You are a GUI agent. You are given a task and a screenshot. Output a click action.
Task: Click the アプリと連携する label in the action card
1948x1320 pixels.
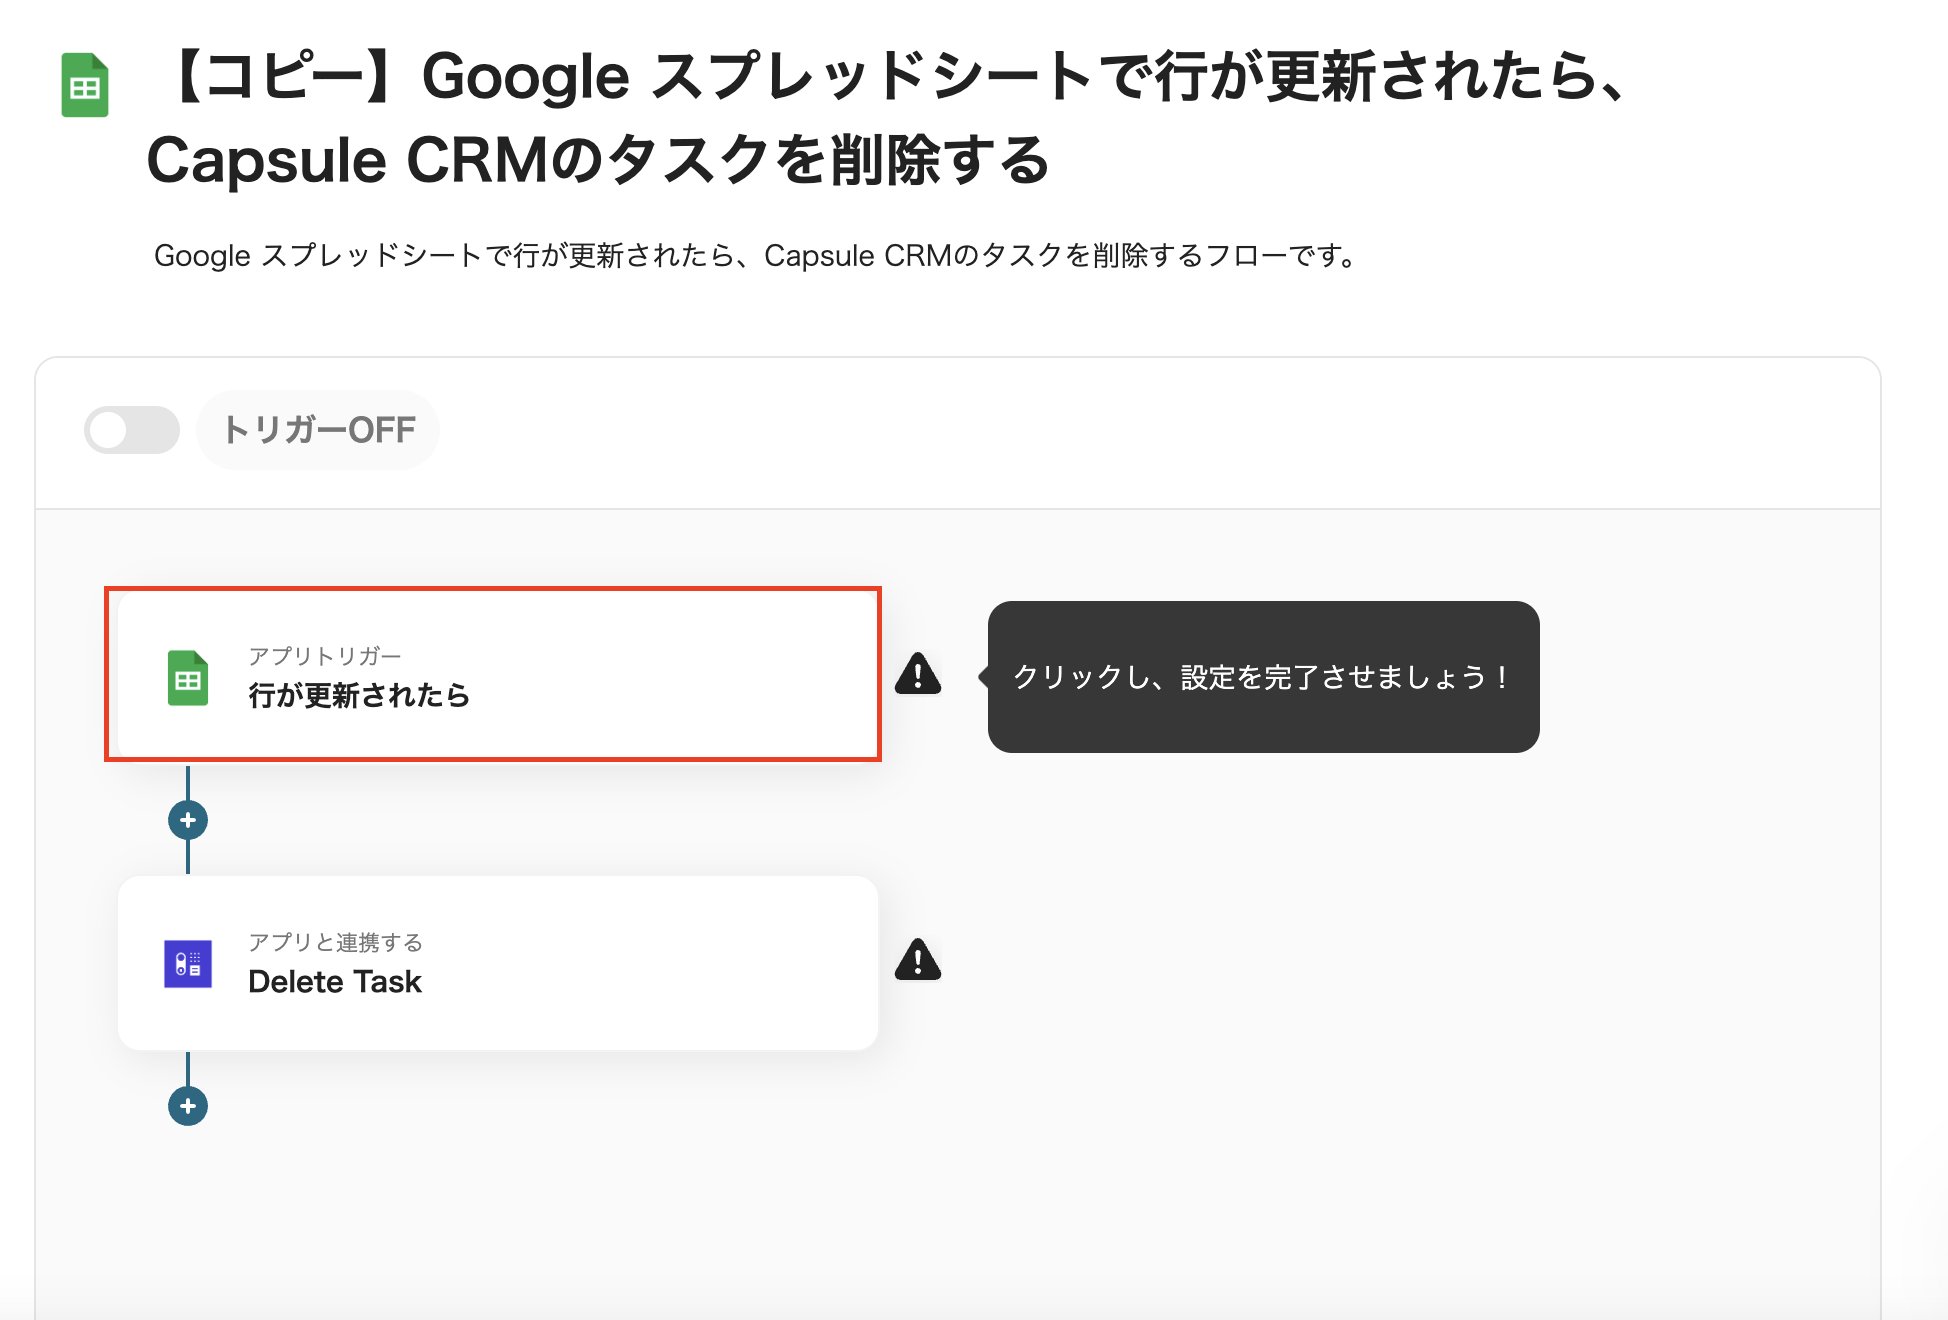(335, 942)
